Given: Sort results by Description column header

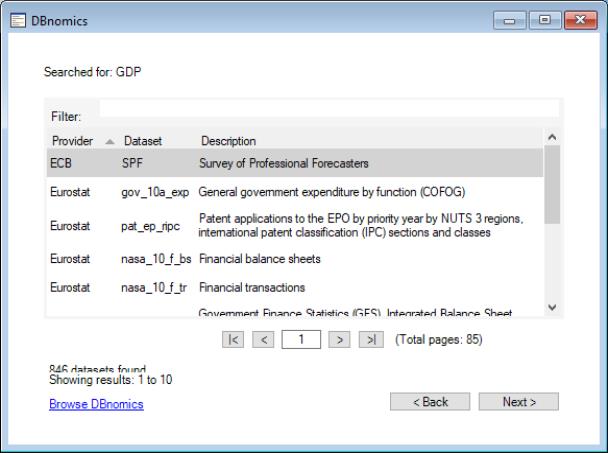Looking at the screenshot, I should [228, 141].
